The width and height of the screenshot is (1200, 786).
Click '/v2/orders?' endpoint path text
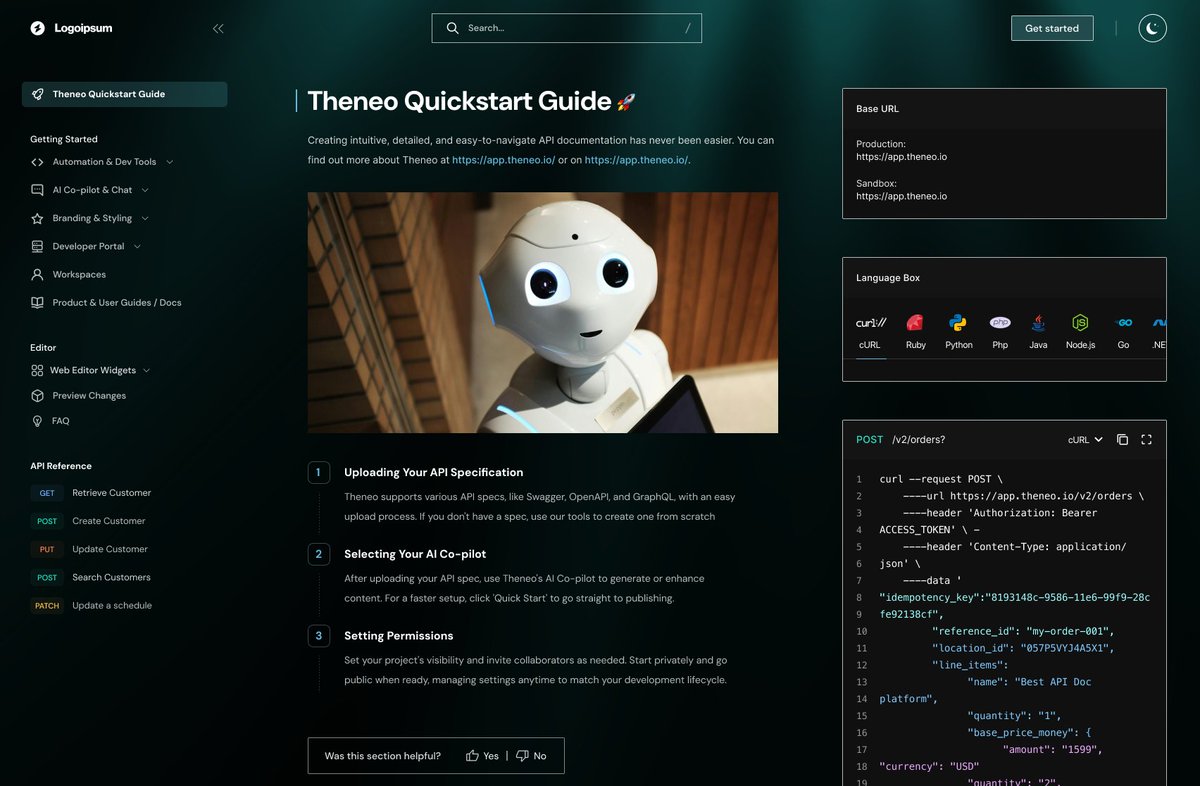click(919, 440)
